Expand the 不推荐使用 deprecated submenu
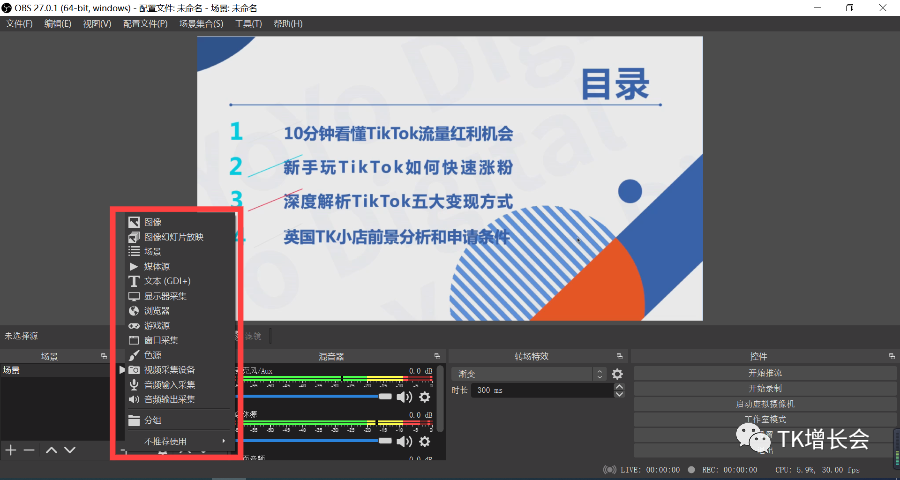Screen dimensions: 900x480 (179, 442)
